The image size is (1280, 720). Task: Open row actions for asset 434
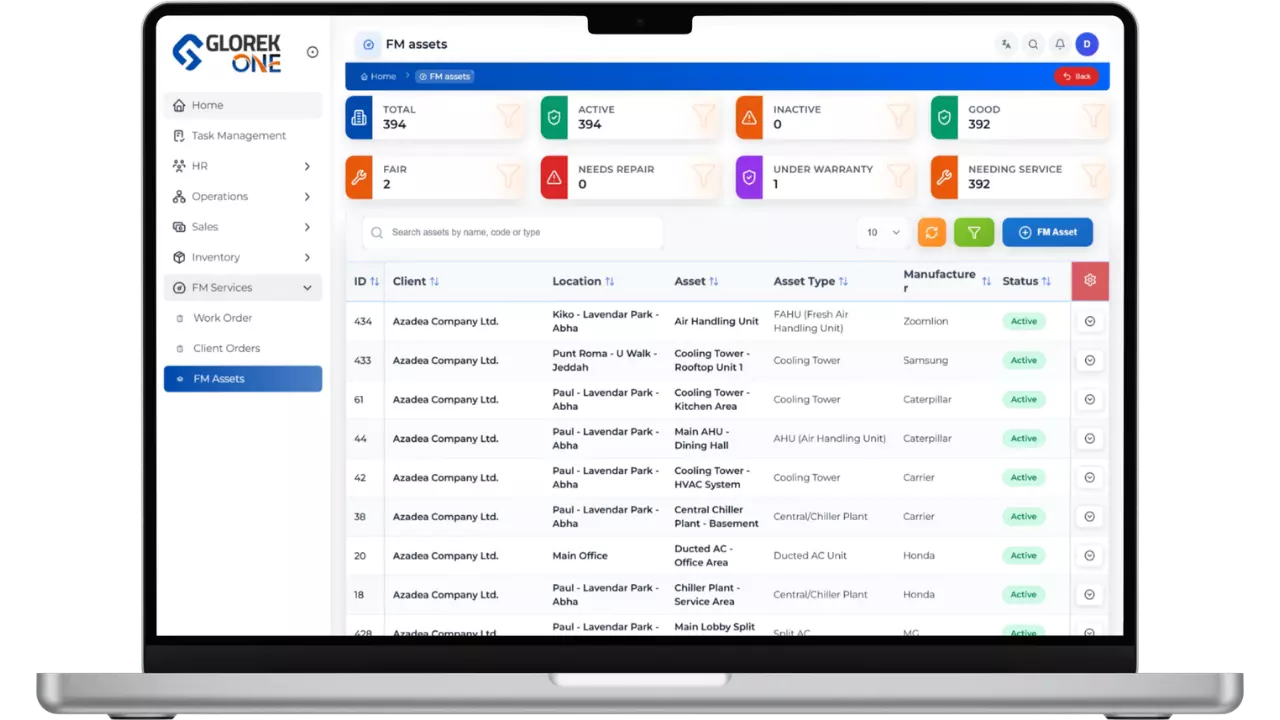[x=1089, y=321]
